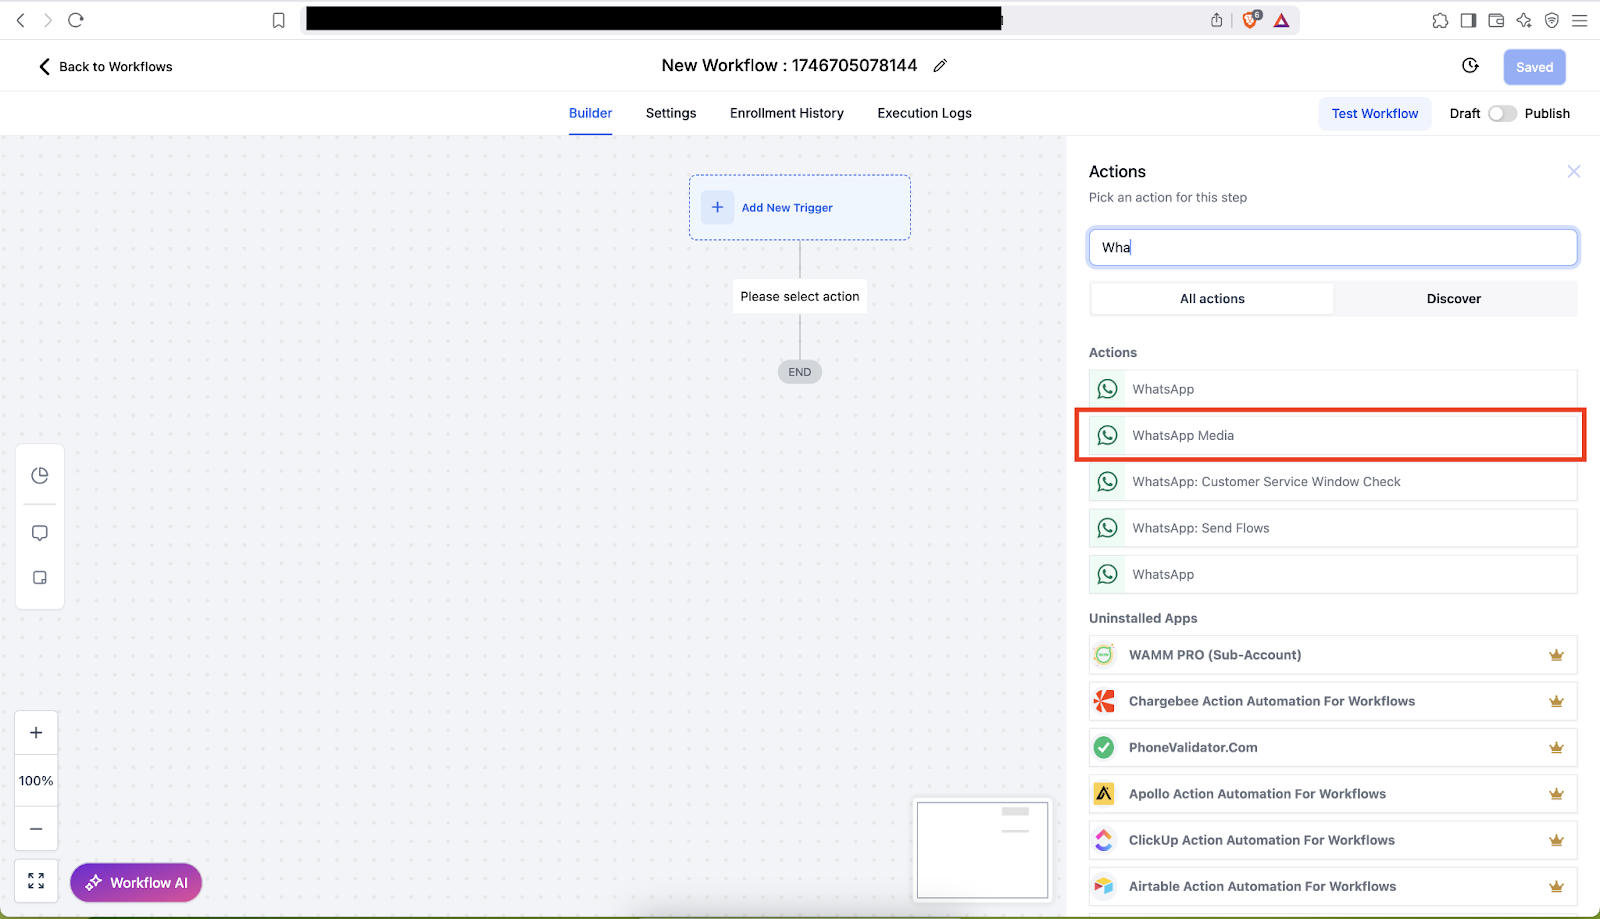Click the Leo AI sparkle icon
This screenshot has width=1600, height=919.
point(1524,20)
